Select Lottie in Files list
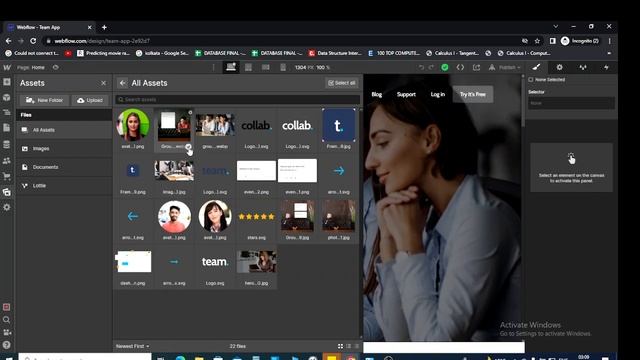Screen dimensions: 640x360 click(64, 185)
